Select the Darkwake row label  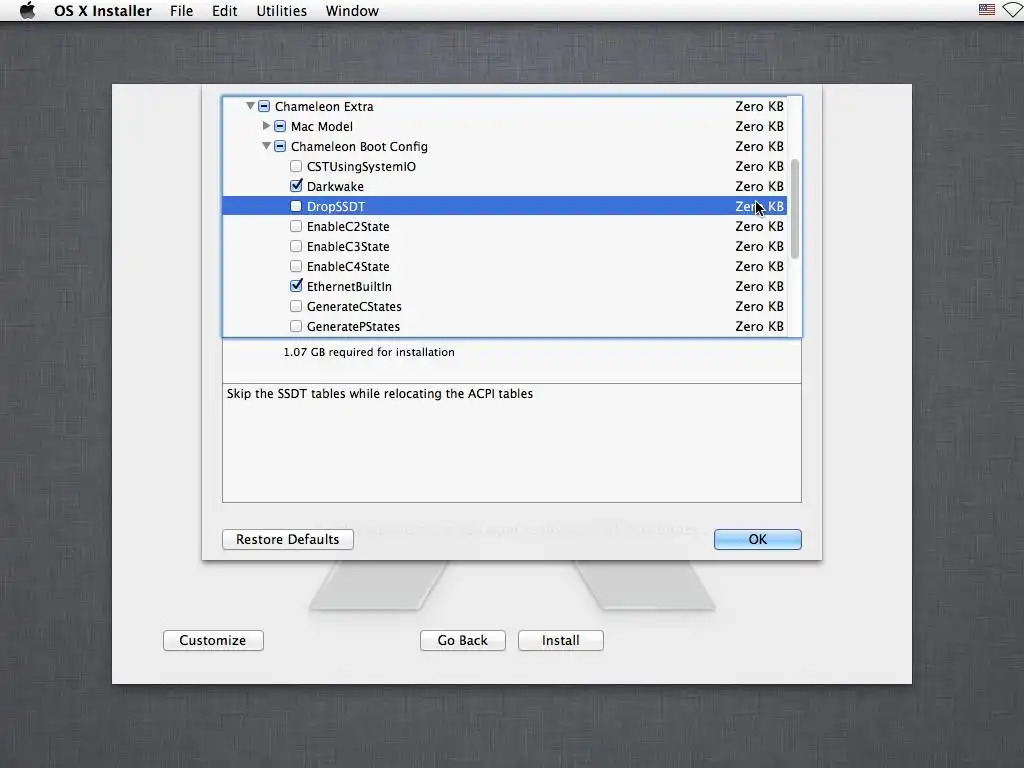point(335,187)
